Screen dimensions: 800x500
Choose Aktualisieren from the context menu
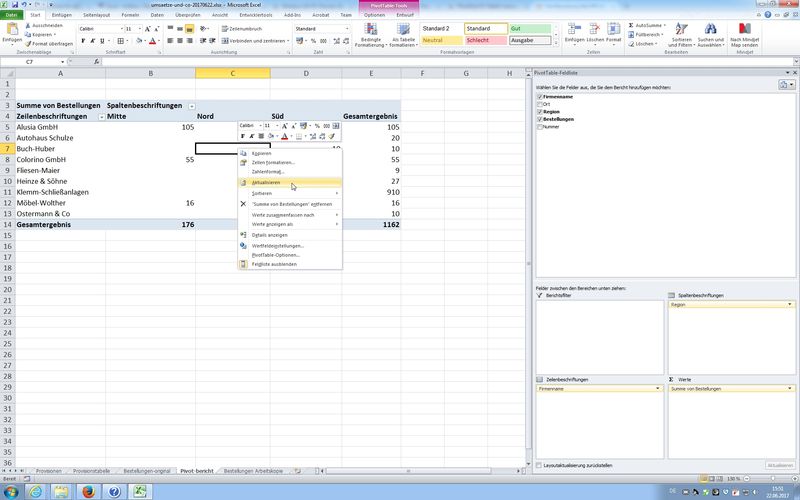(x=266, y=183)
